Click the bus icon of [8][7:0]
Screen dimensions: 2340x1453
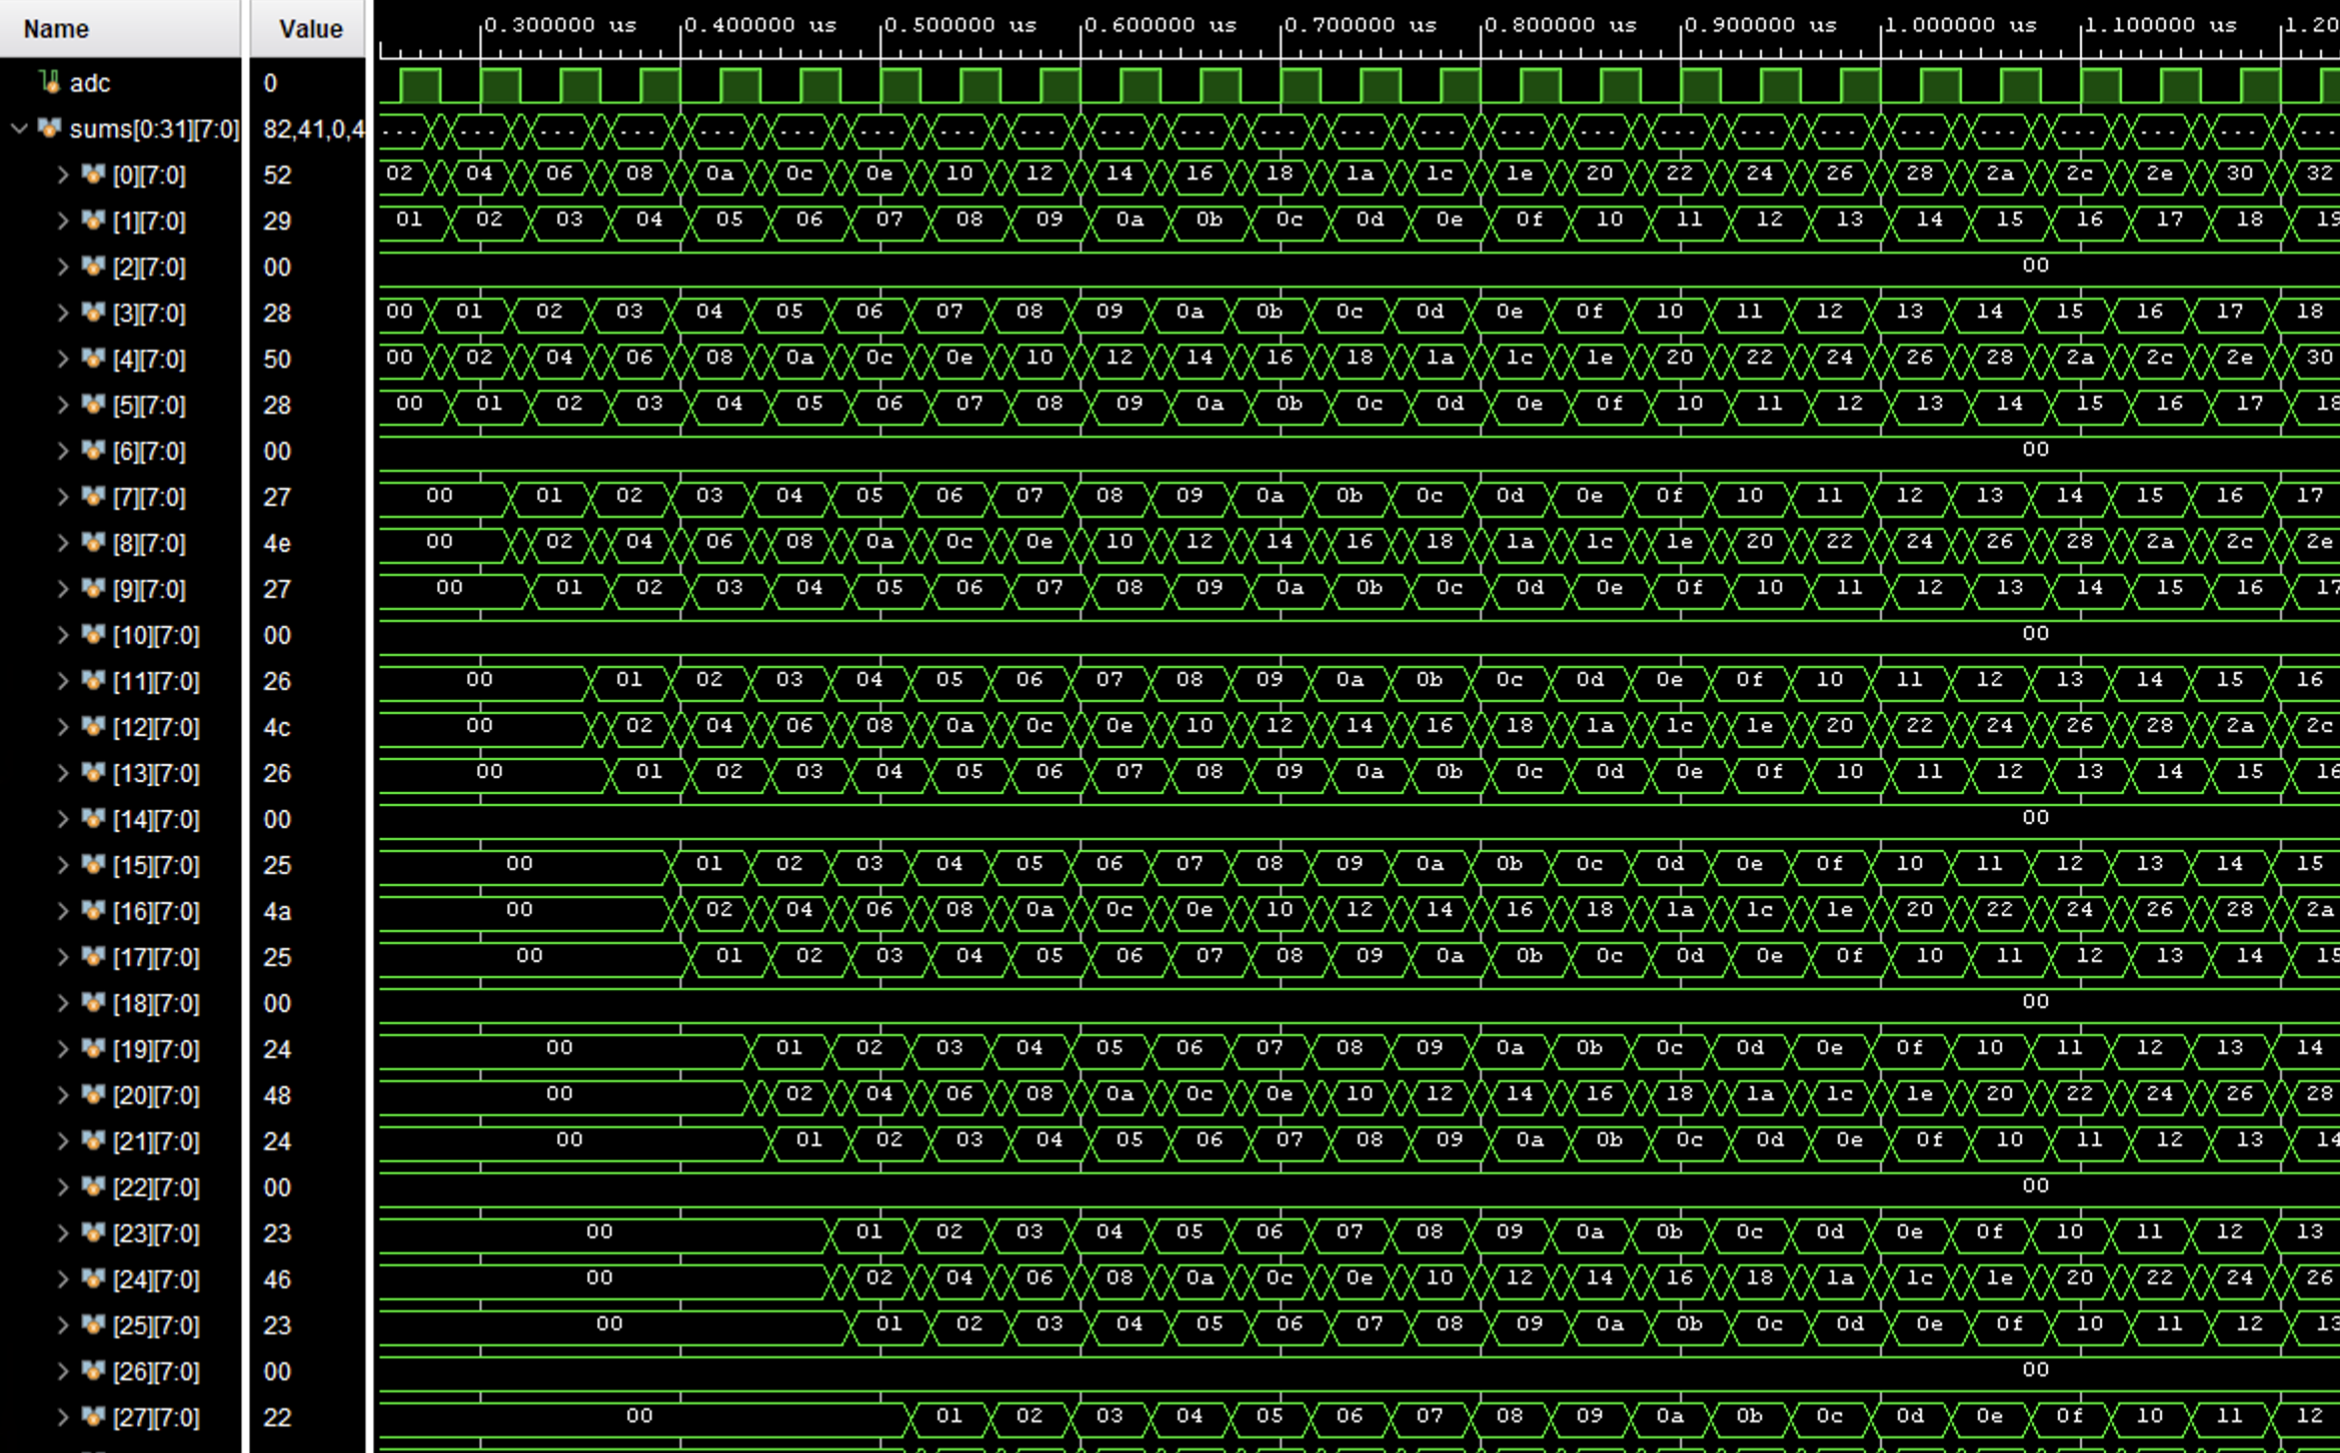pyautogui.click(x=93, y=543)
